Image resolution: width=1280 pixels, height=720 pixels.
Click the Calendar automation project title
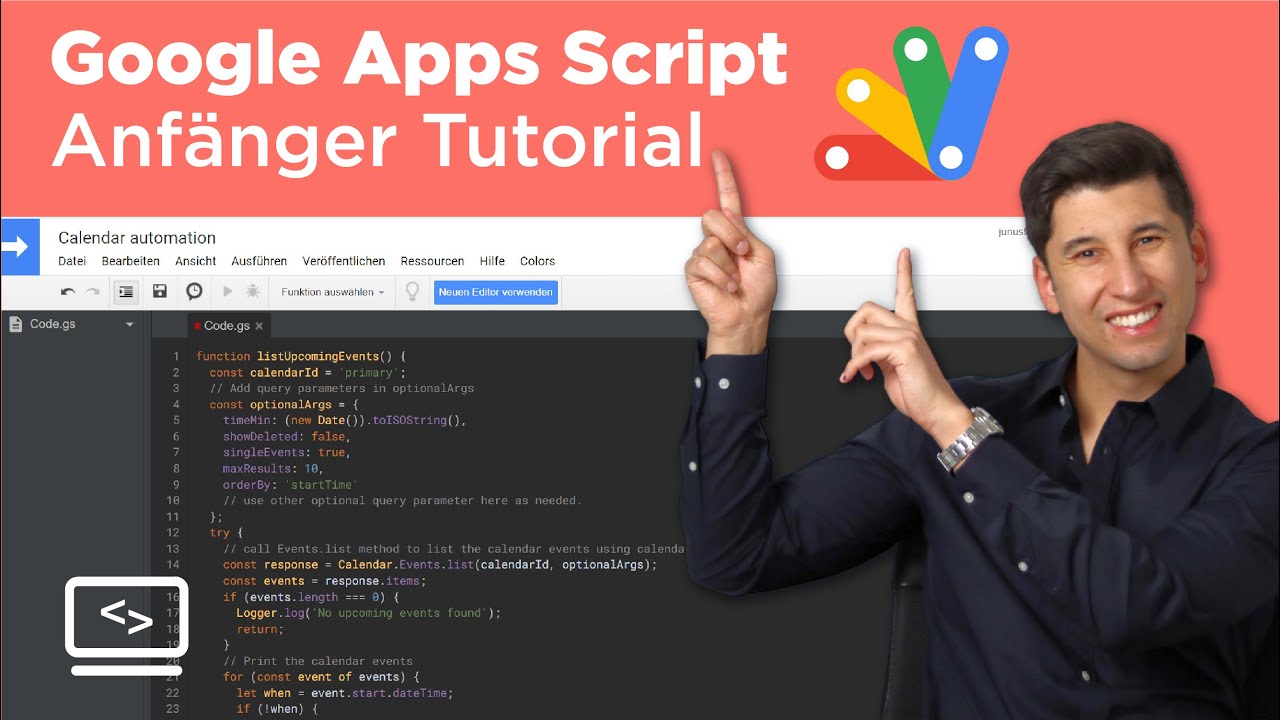pyautogui.click(x=137, y=238)
